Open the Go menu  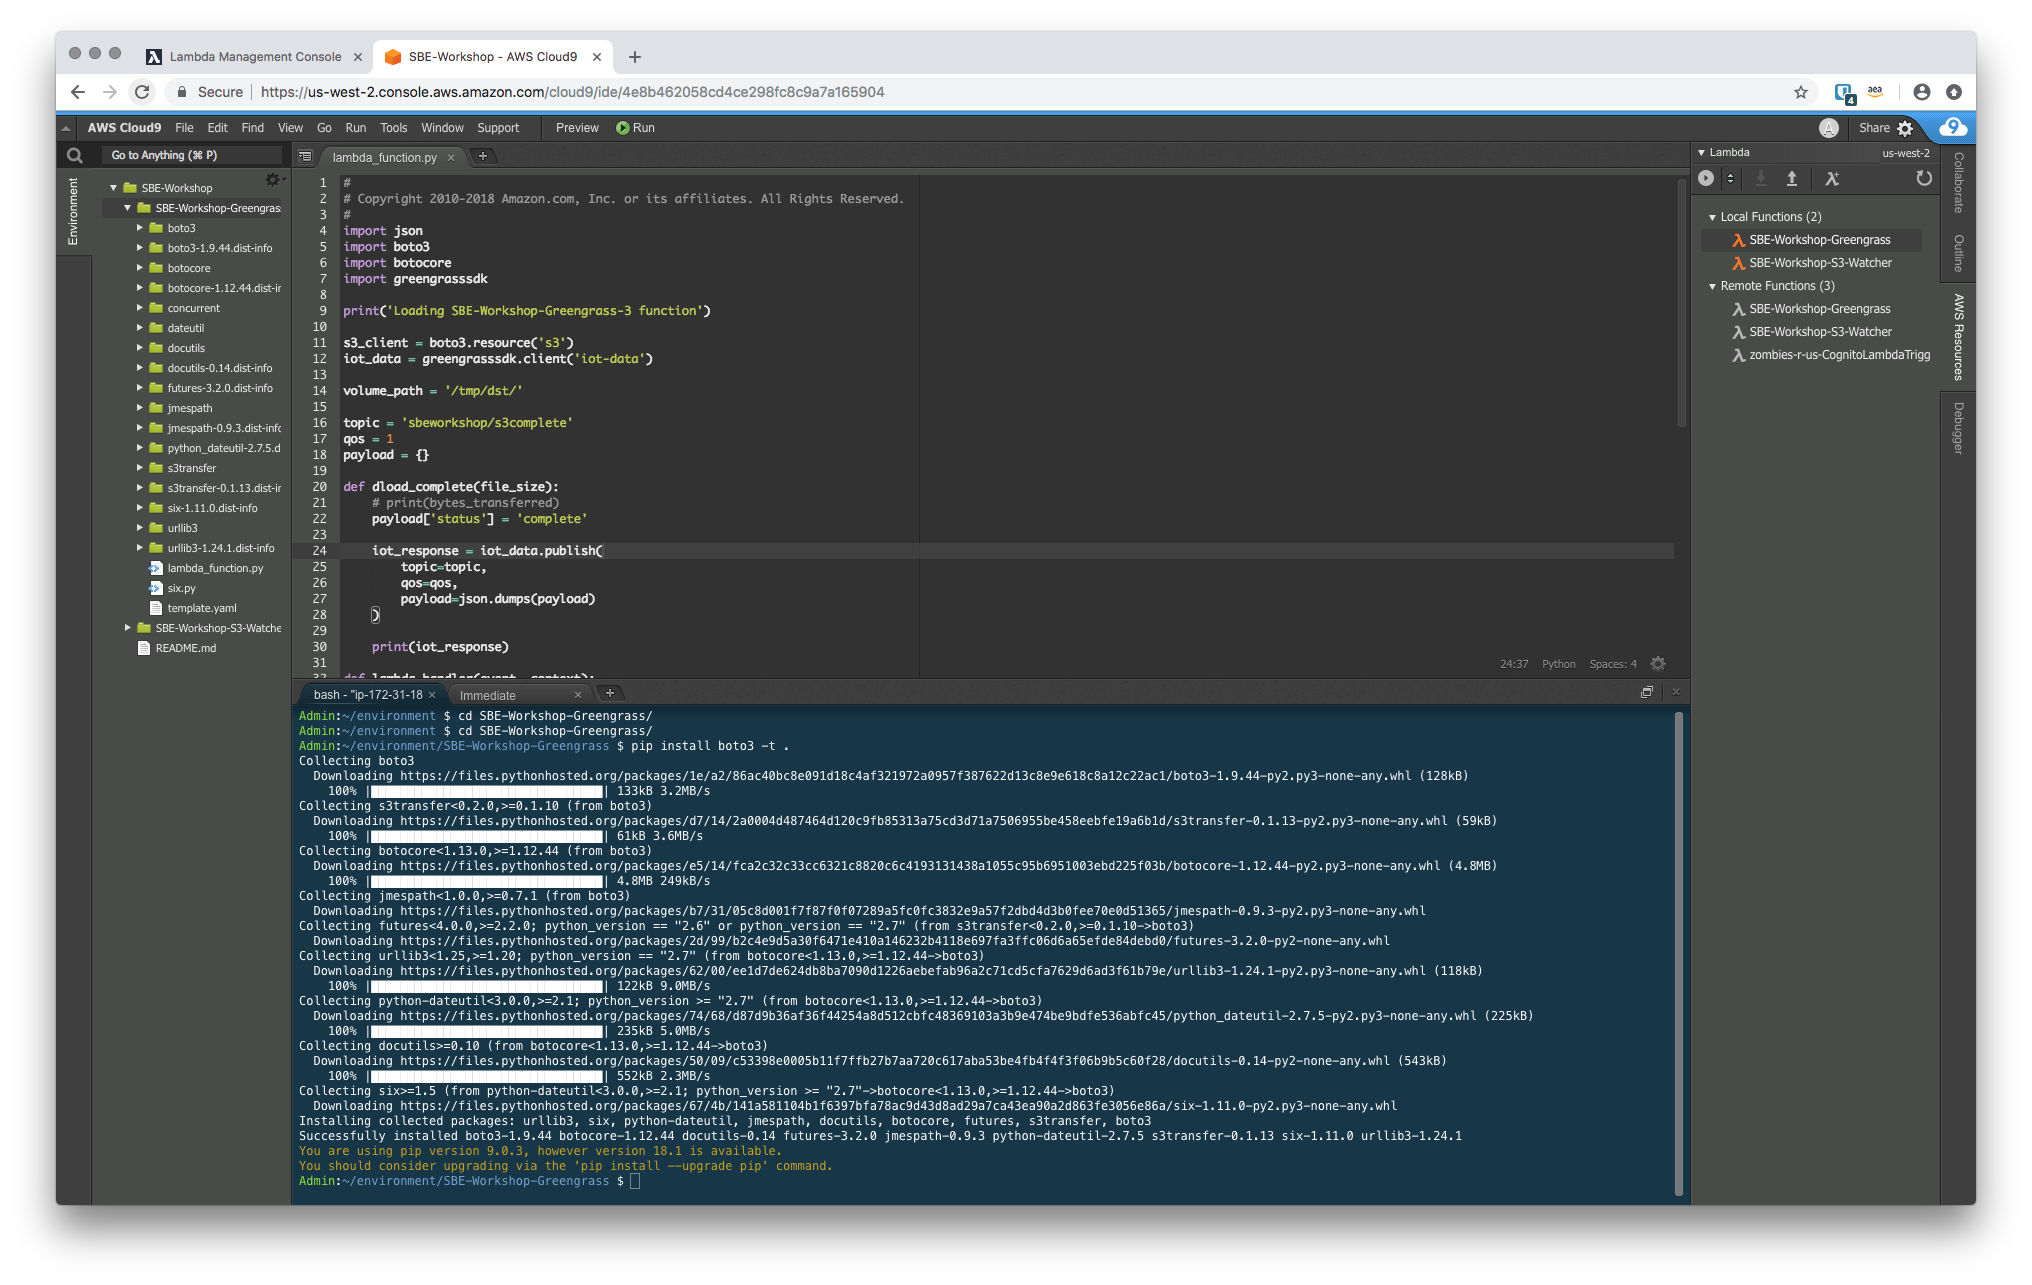click(324, 128)
